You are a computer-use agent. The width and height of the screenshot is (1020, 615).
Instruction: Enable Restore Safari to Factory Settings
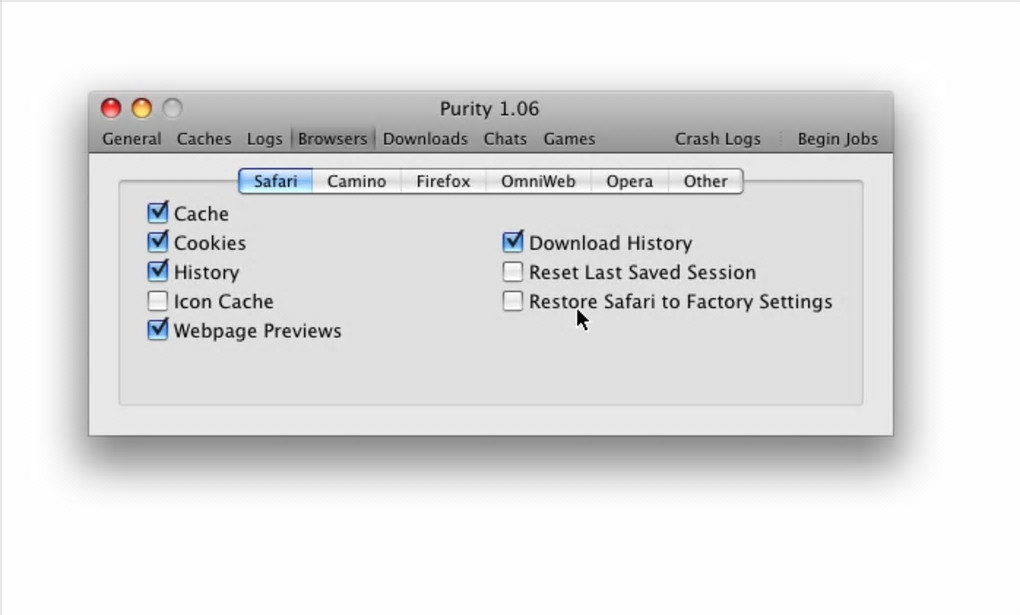[513, 301]
